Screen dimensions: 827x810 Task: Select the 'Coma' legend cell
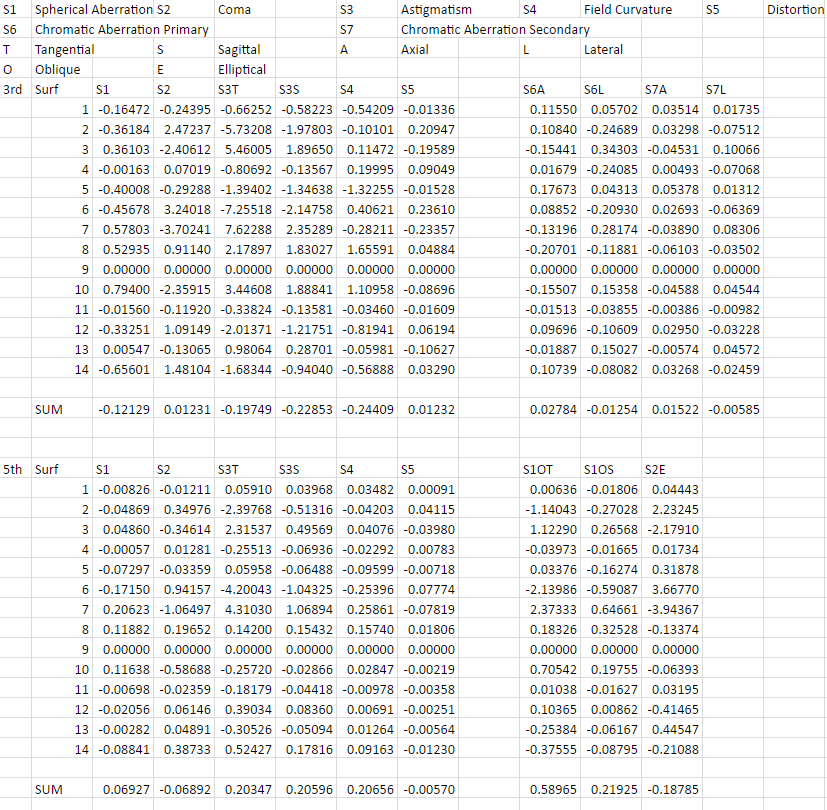tap(245, 9)
